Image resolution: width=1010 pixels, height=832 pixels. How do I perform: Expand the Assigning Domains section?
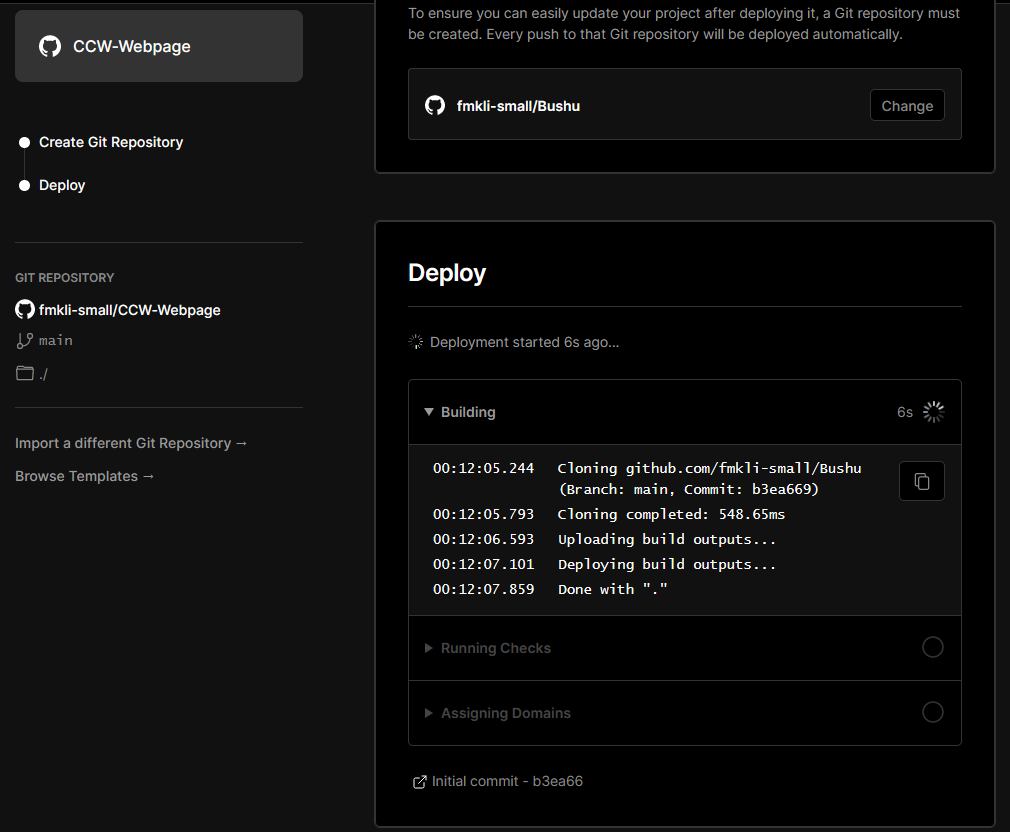(428, 713)
